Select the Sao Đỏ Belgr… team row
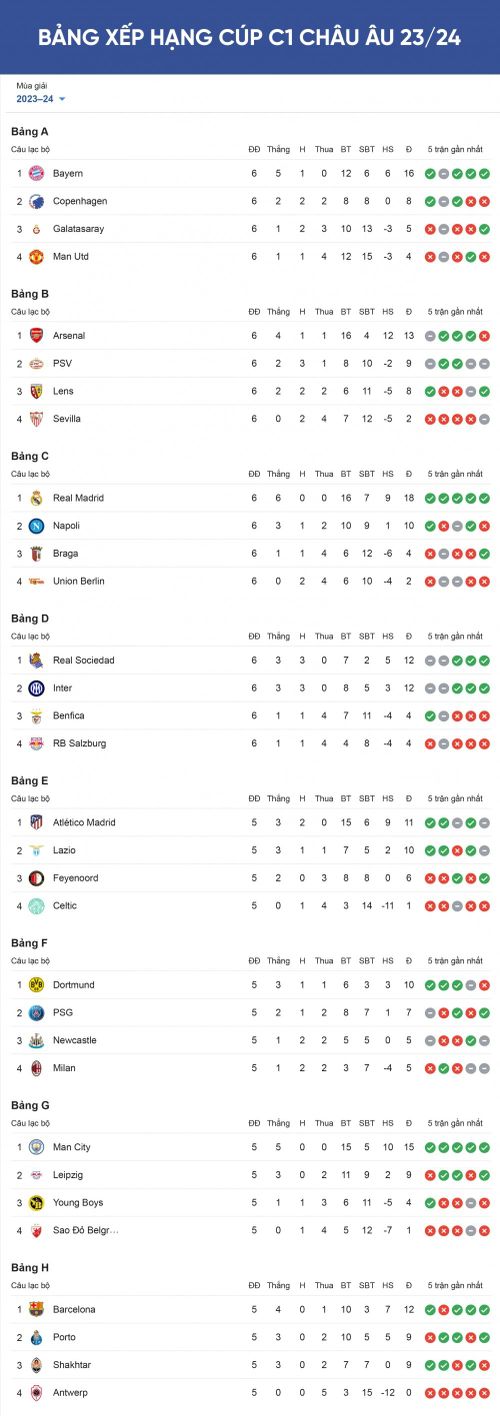This screenshot has height=1416, width=500. pos(250,1231)
